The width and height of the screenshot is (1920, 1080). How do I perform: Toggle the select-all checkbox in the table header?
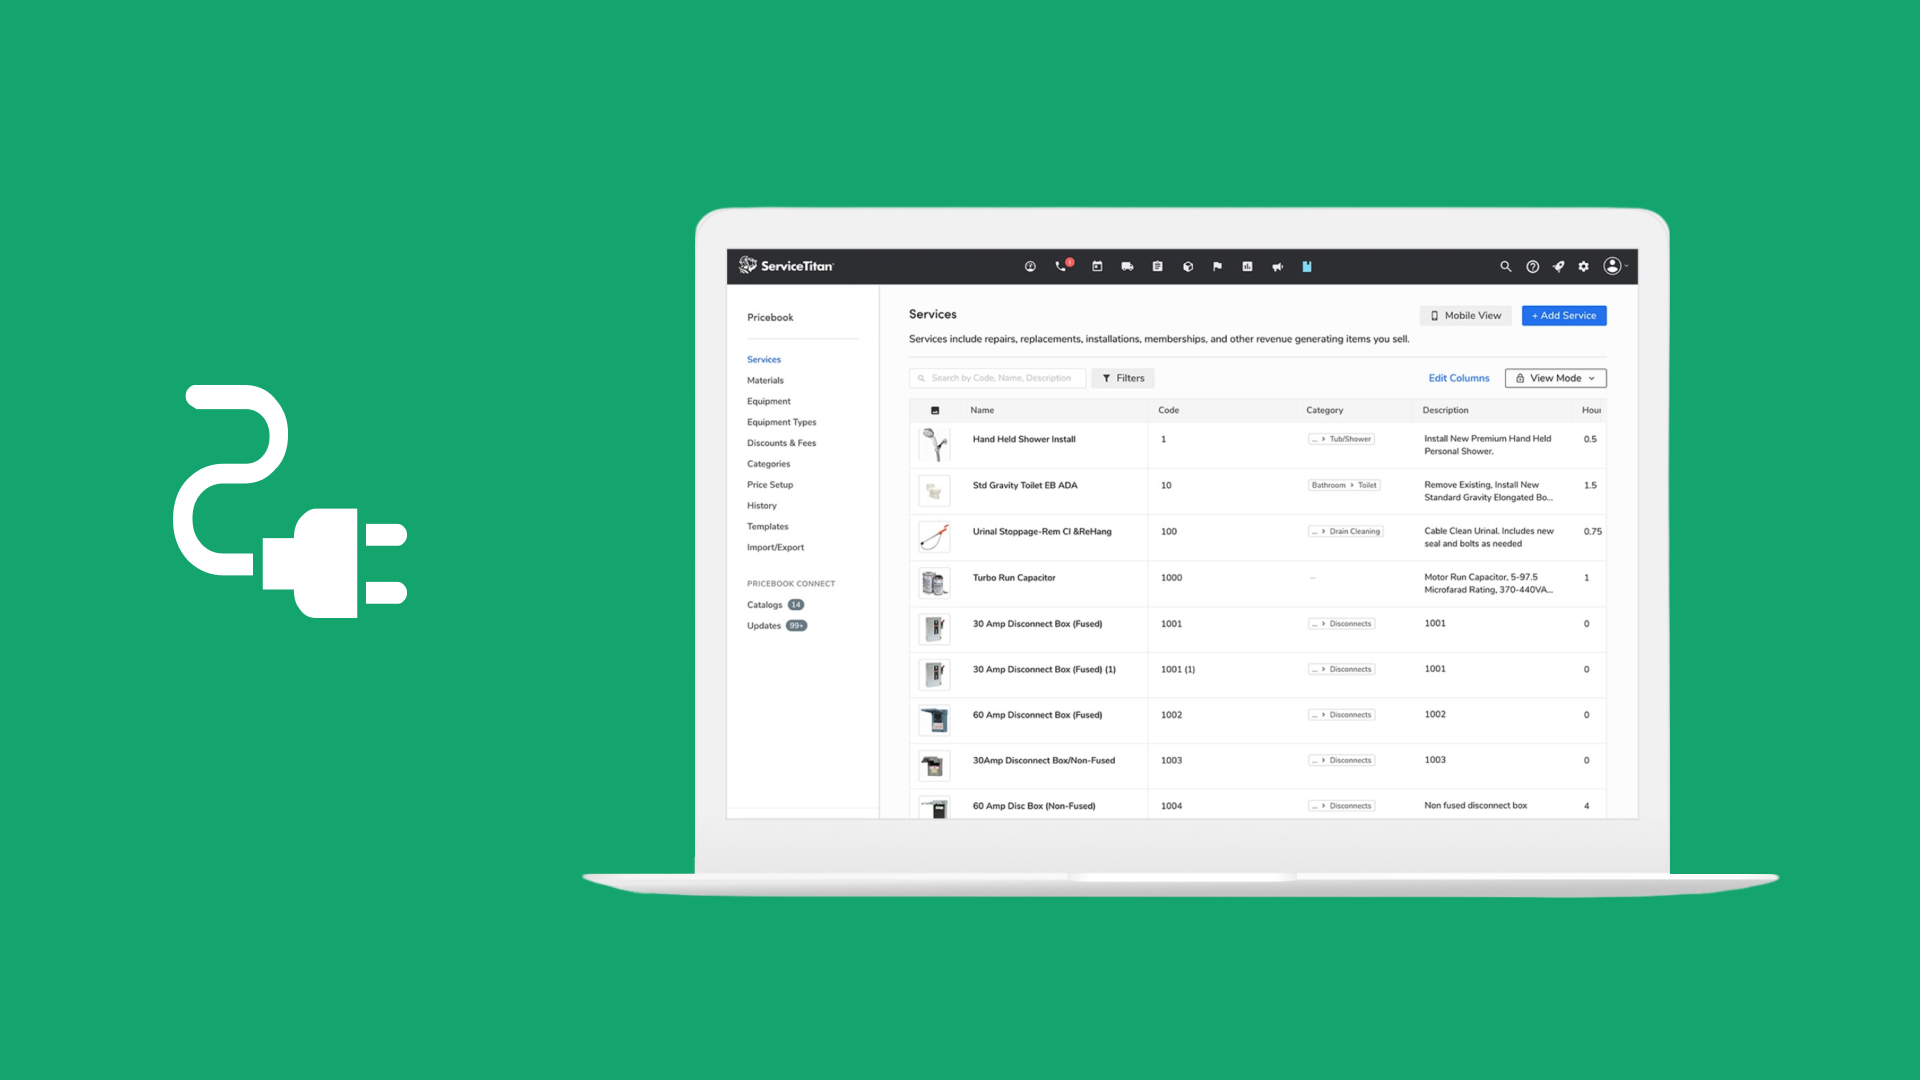(935, 411)
